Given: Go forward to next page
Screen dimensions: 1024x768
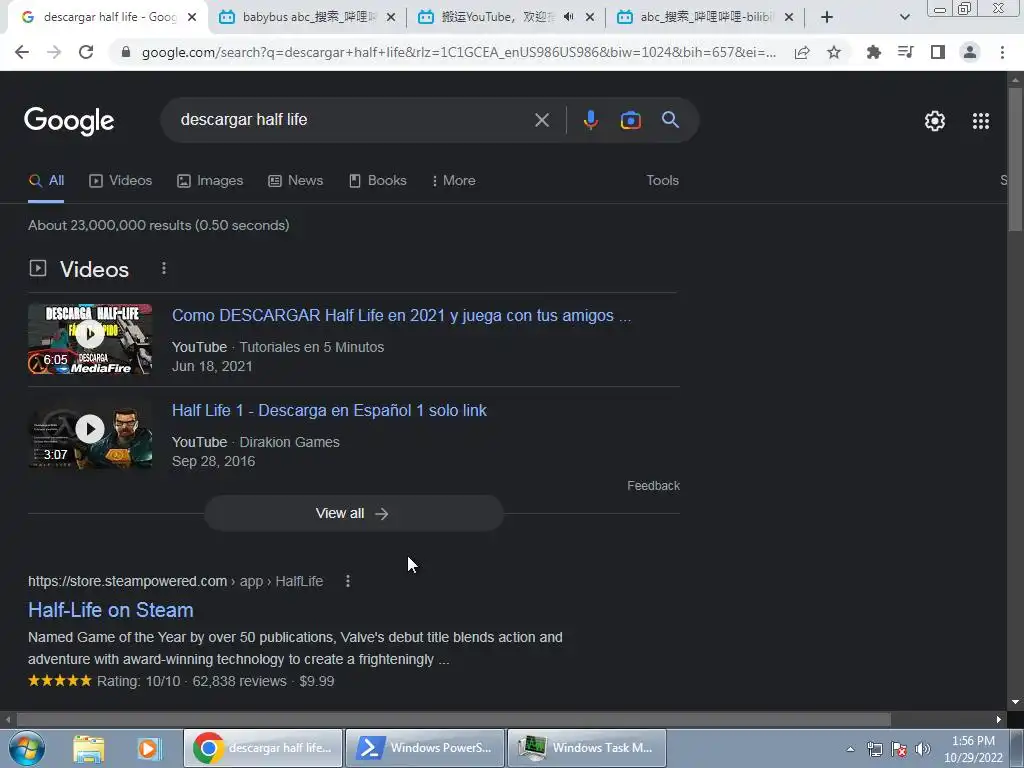Looking at the screenshot, I should click(x=54, y=52).
